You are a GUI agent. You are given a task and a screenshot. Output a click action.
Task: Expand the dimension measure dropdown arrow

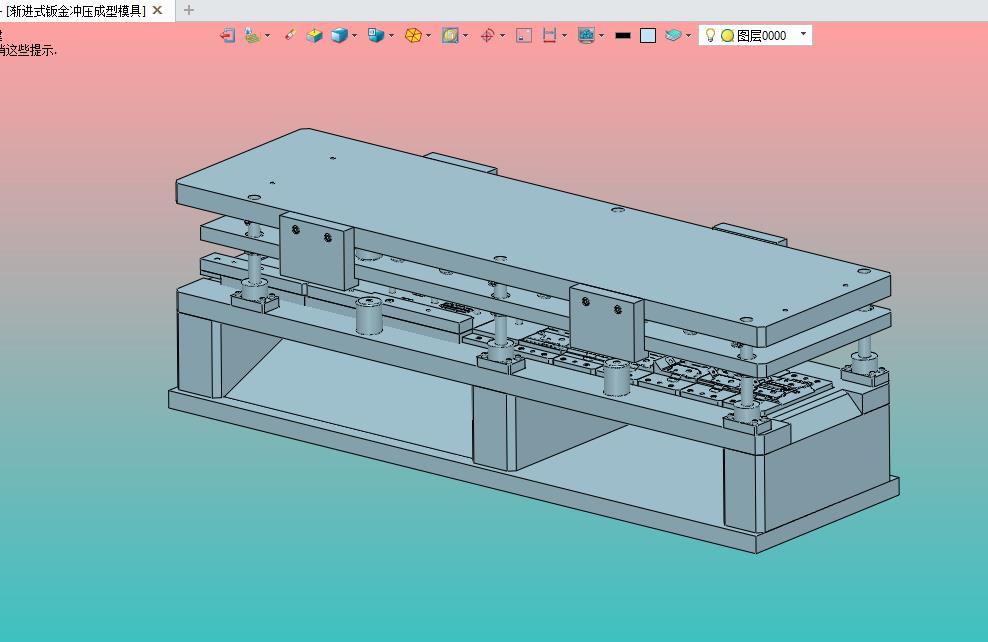(x=565, y=35)
